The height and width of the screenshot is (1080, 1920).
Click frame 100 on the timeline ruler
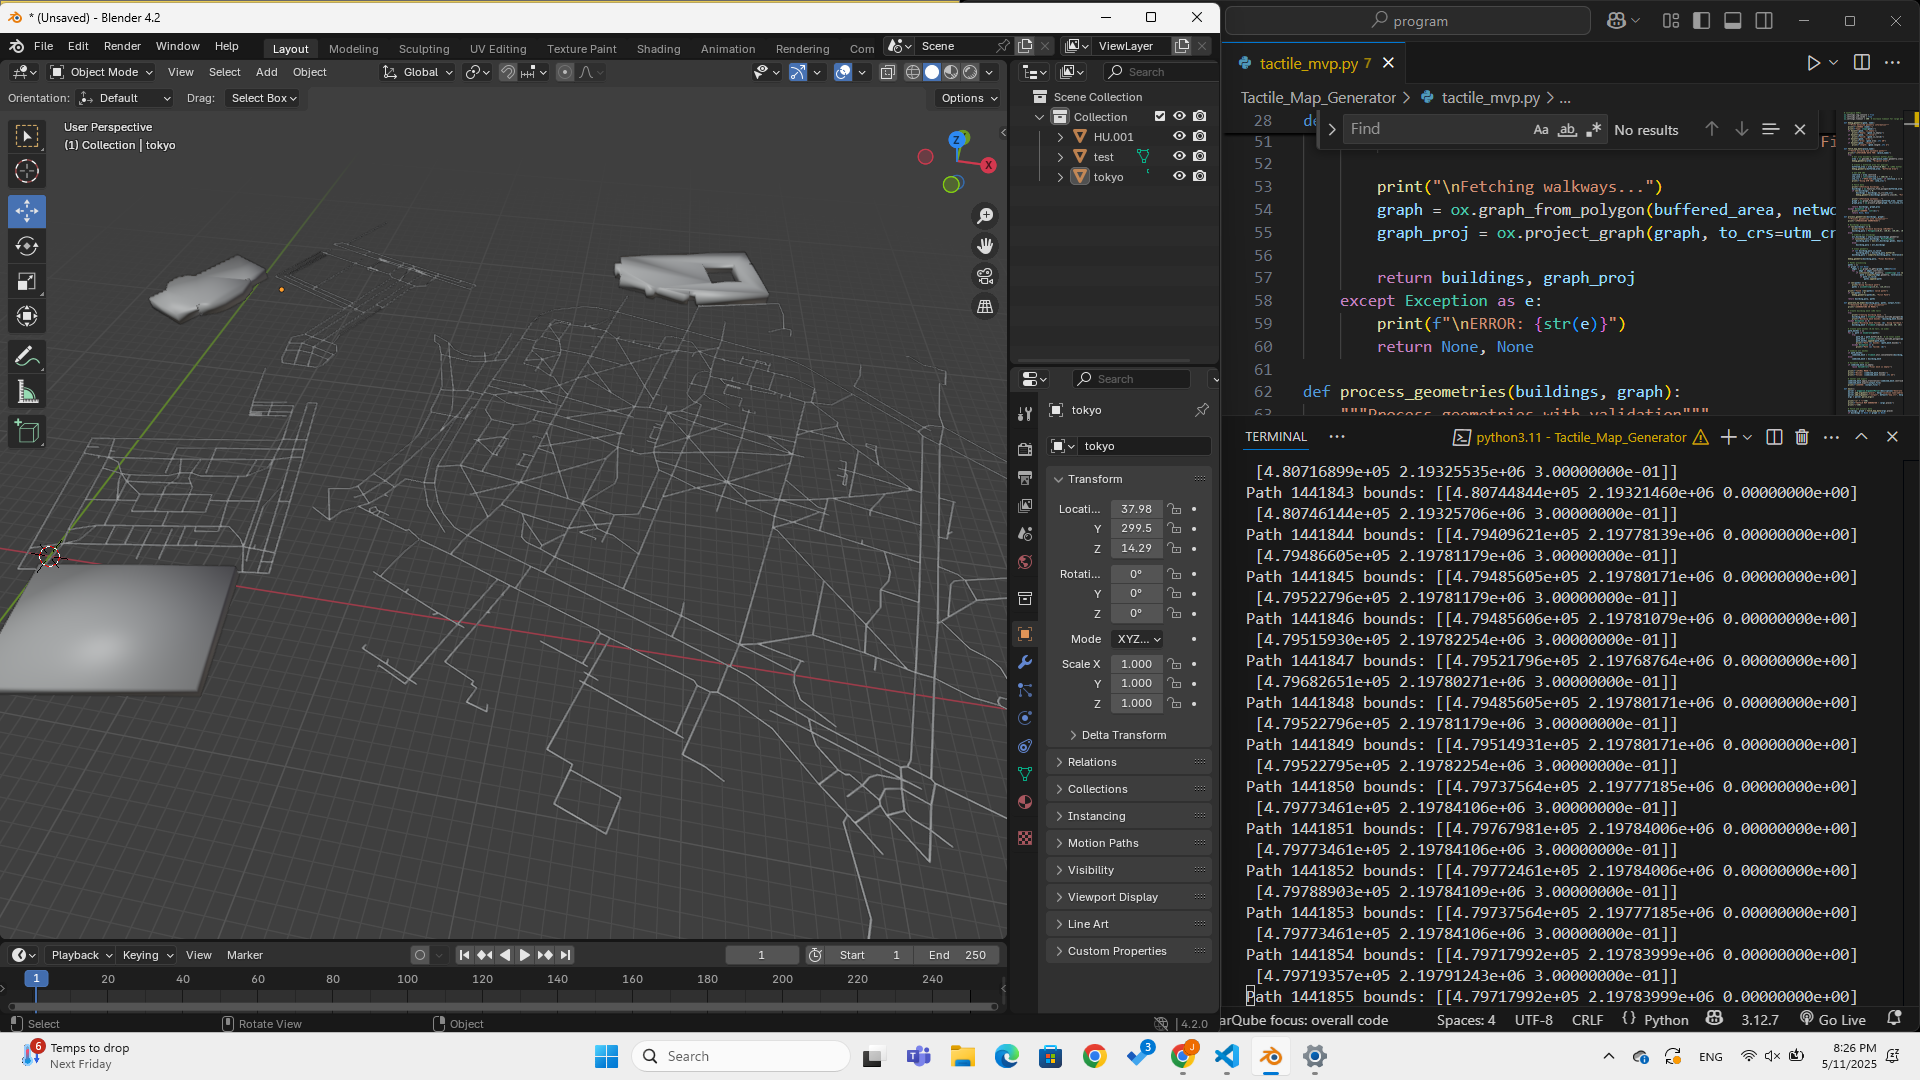pyautogui.click(x=407, y=980)
